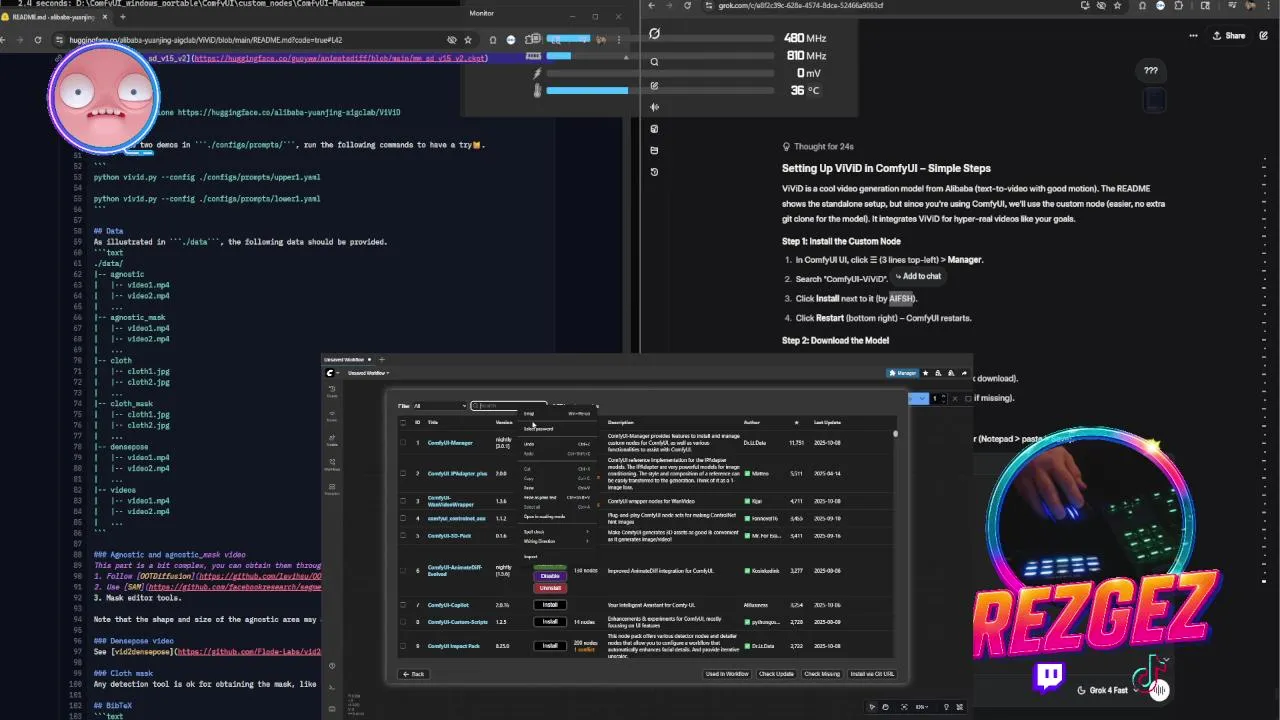
Task: Expand Unsaved Workflow breadcrumb dropdown
Action: click(x=369, y=373)
